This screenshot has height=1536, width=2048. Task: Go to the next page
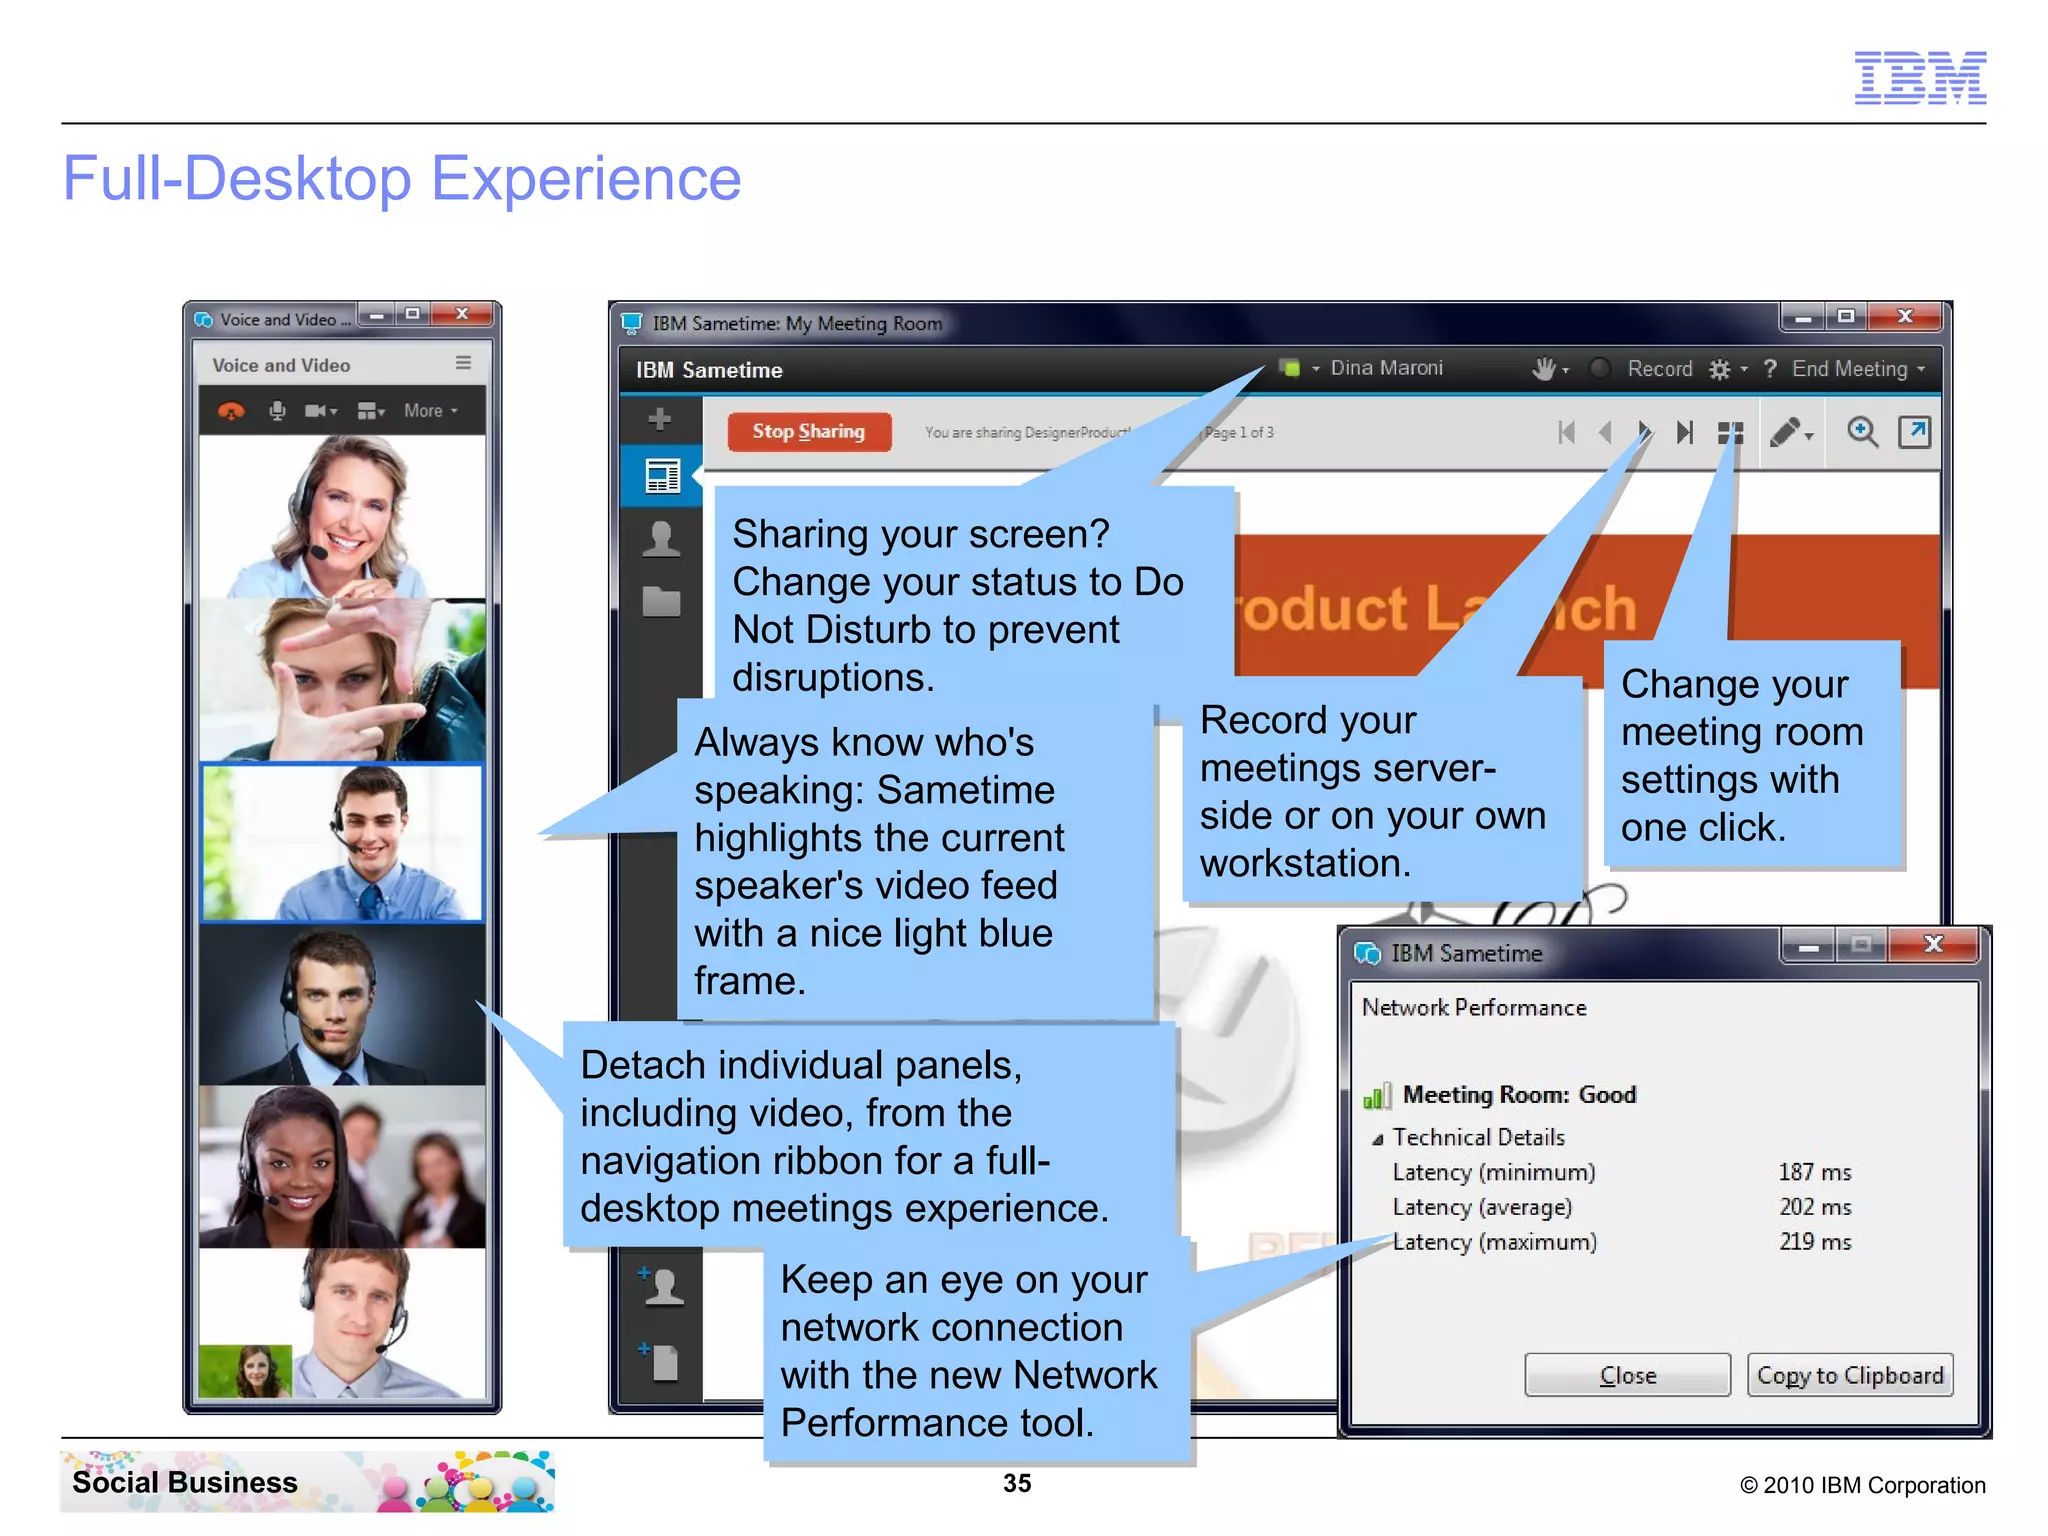point(1644,432)
